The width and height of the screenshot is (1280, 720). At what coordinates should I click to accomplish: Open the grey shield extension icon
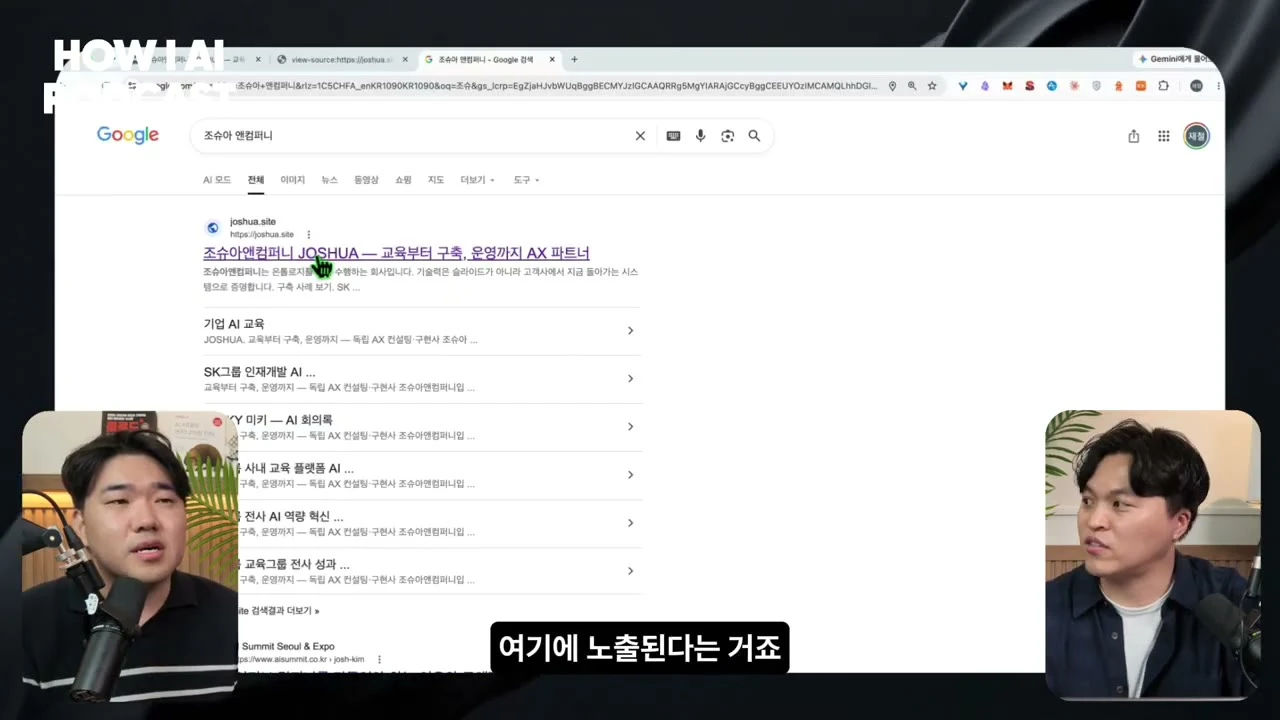1097,86
